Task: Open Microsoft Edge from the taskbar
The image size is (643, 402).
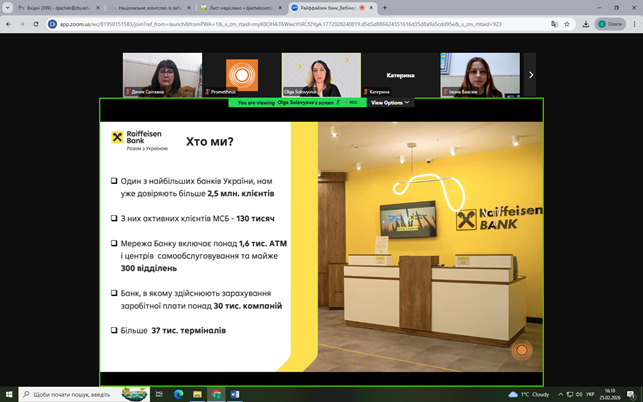Action: coord(179,394)
